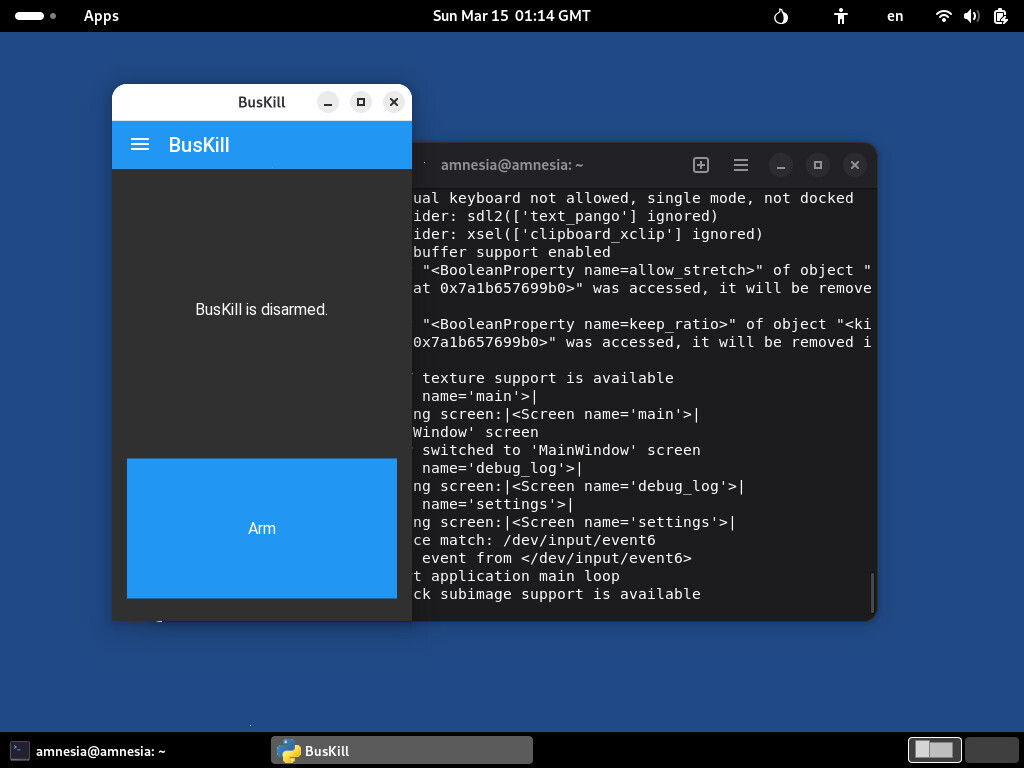This screenshot has height=768, width=1024.
Task: Open the BusKill hamburger navigation menu
Action: pos(140,145)
